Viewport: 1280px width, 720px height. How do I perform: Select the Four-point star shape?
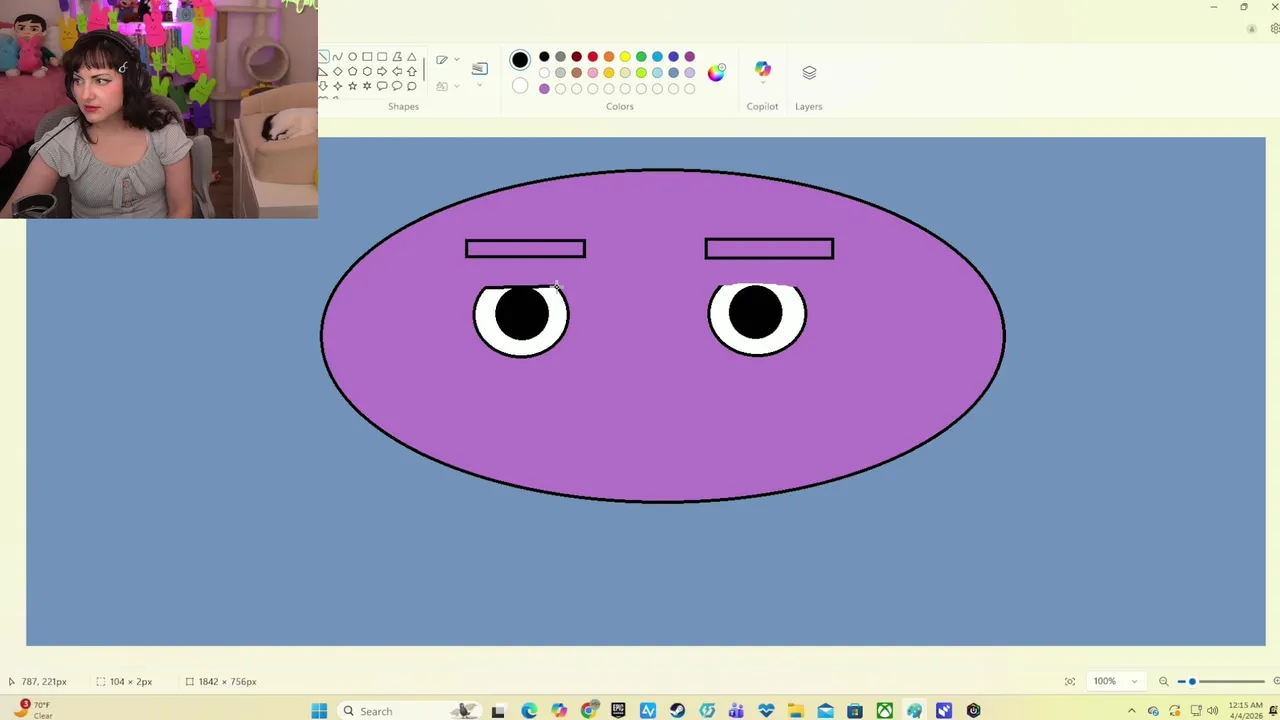click(338, 86)
